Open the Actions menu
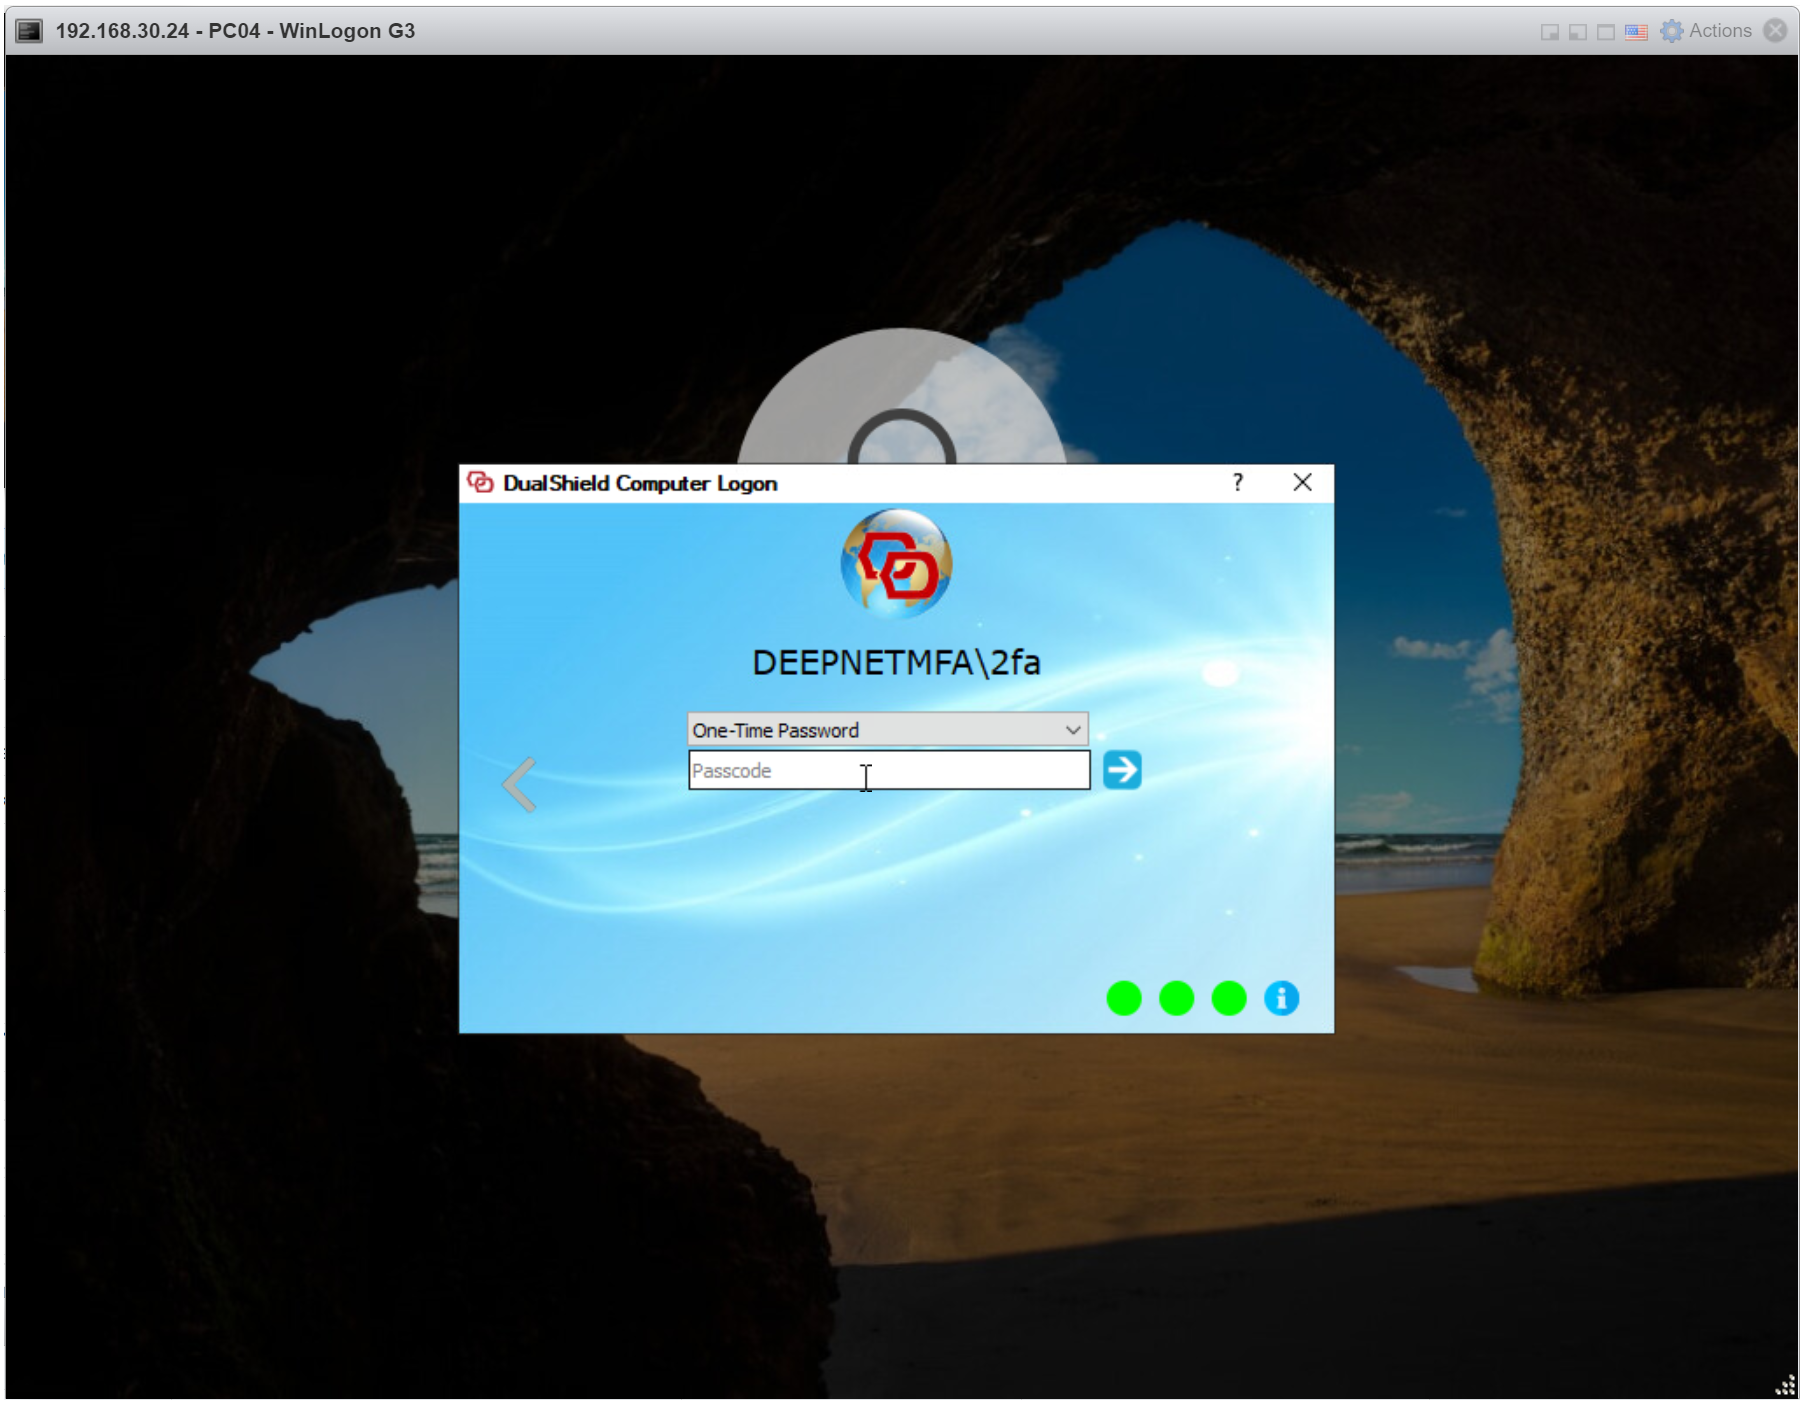Screen dimensions: 1806x1405 click(x=1719, y=31)
